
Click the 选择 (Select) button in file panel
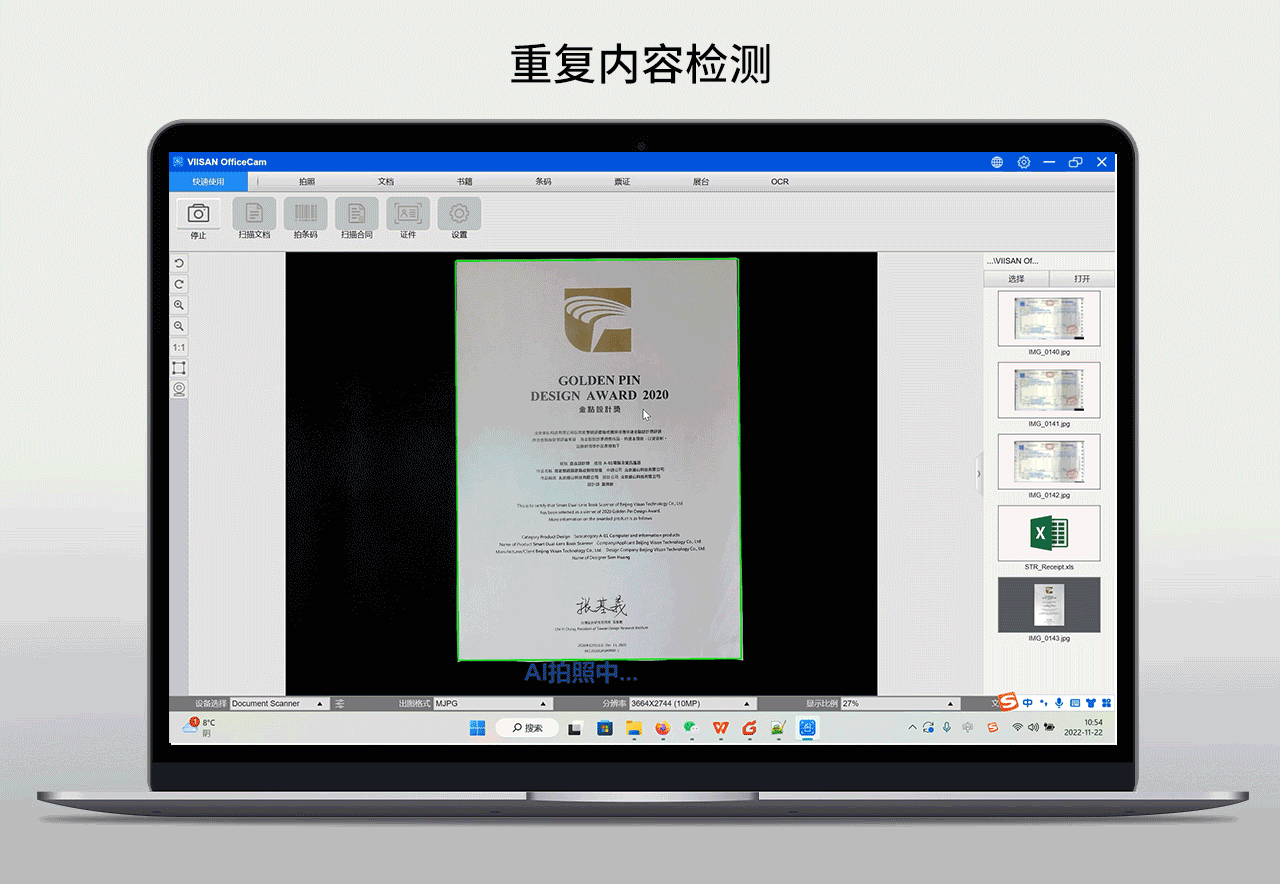[1016, 279]
